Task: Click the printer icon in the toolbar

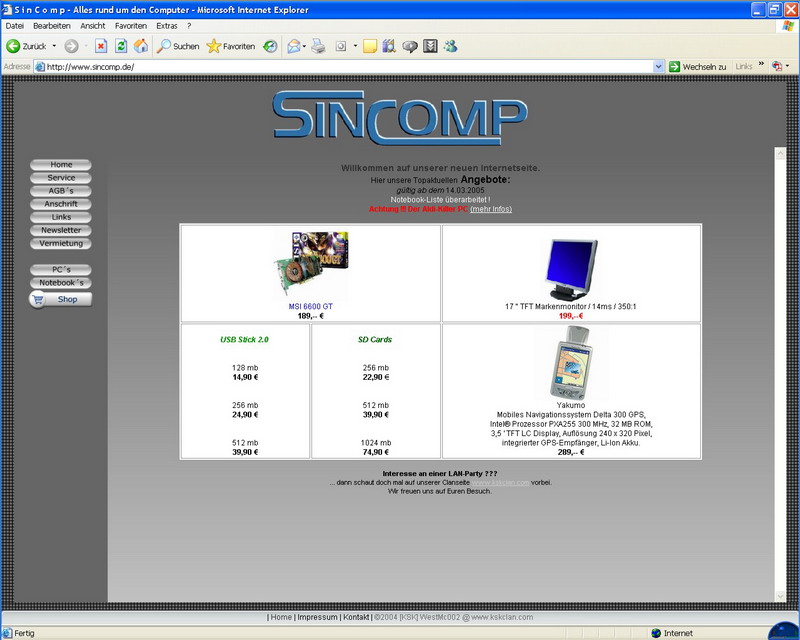Action: click(318, 46)
